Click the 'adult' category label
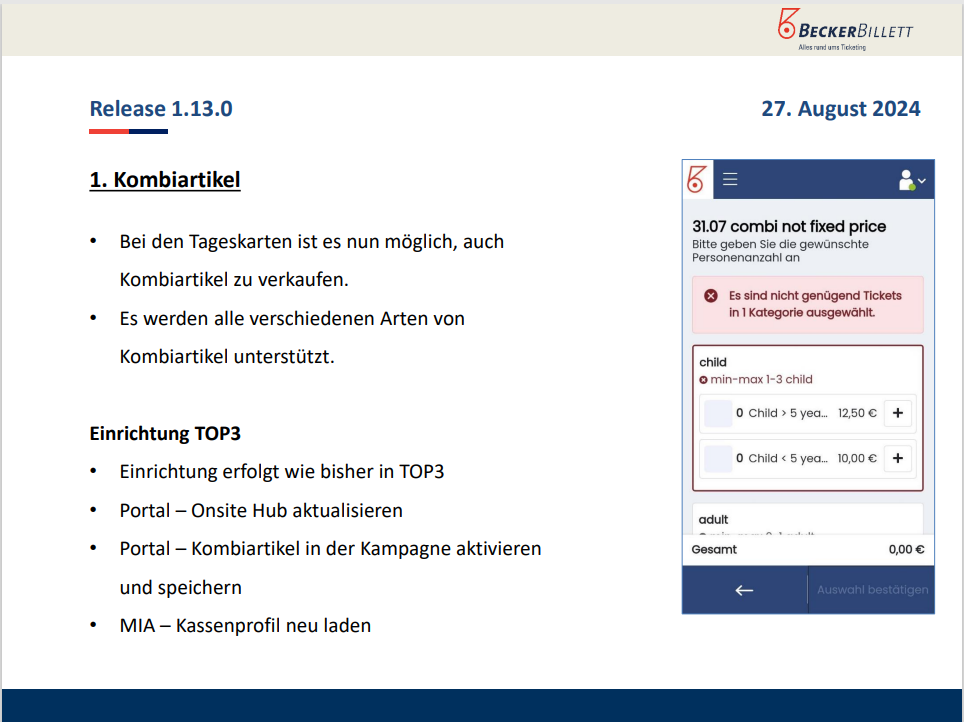Screen dimensions: 964x722 point(713,520)
